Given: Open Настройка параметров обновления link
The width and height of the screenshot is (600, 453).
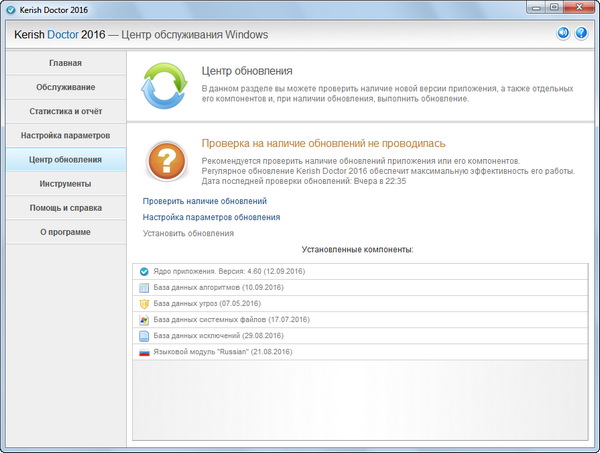Looking at the screenshot, I should (211, 217).
